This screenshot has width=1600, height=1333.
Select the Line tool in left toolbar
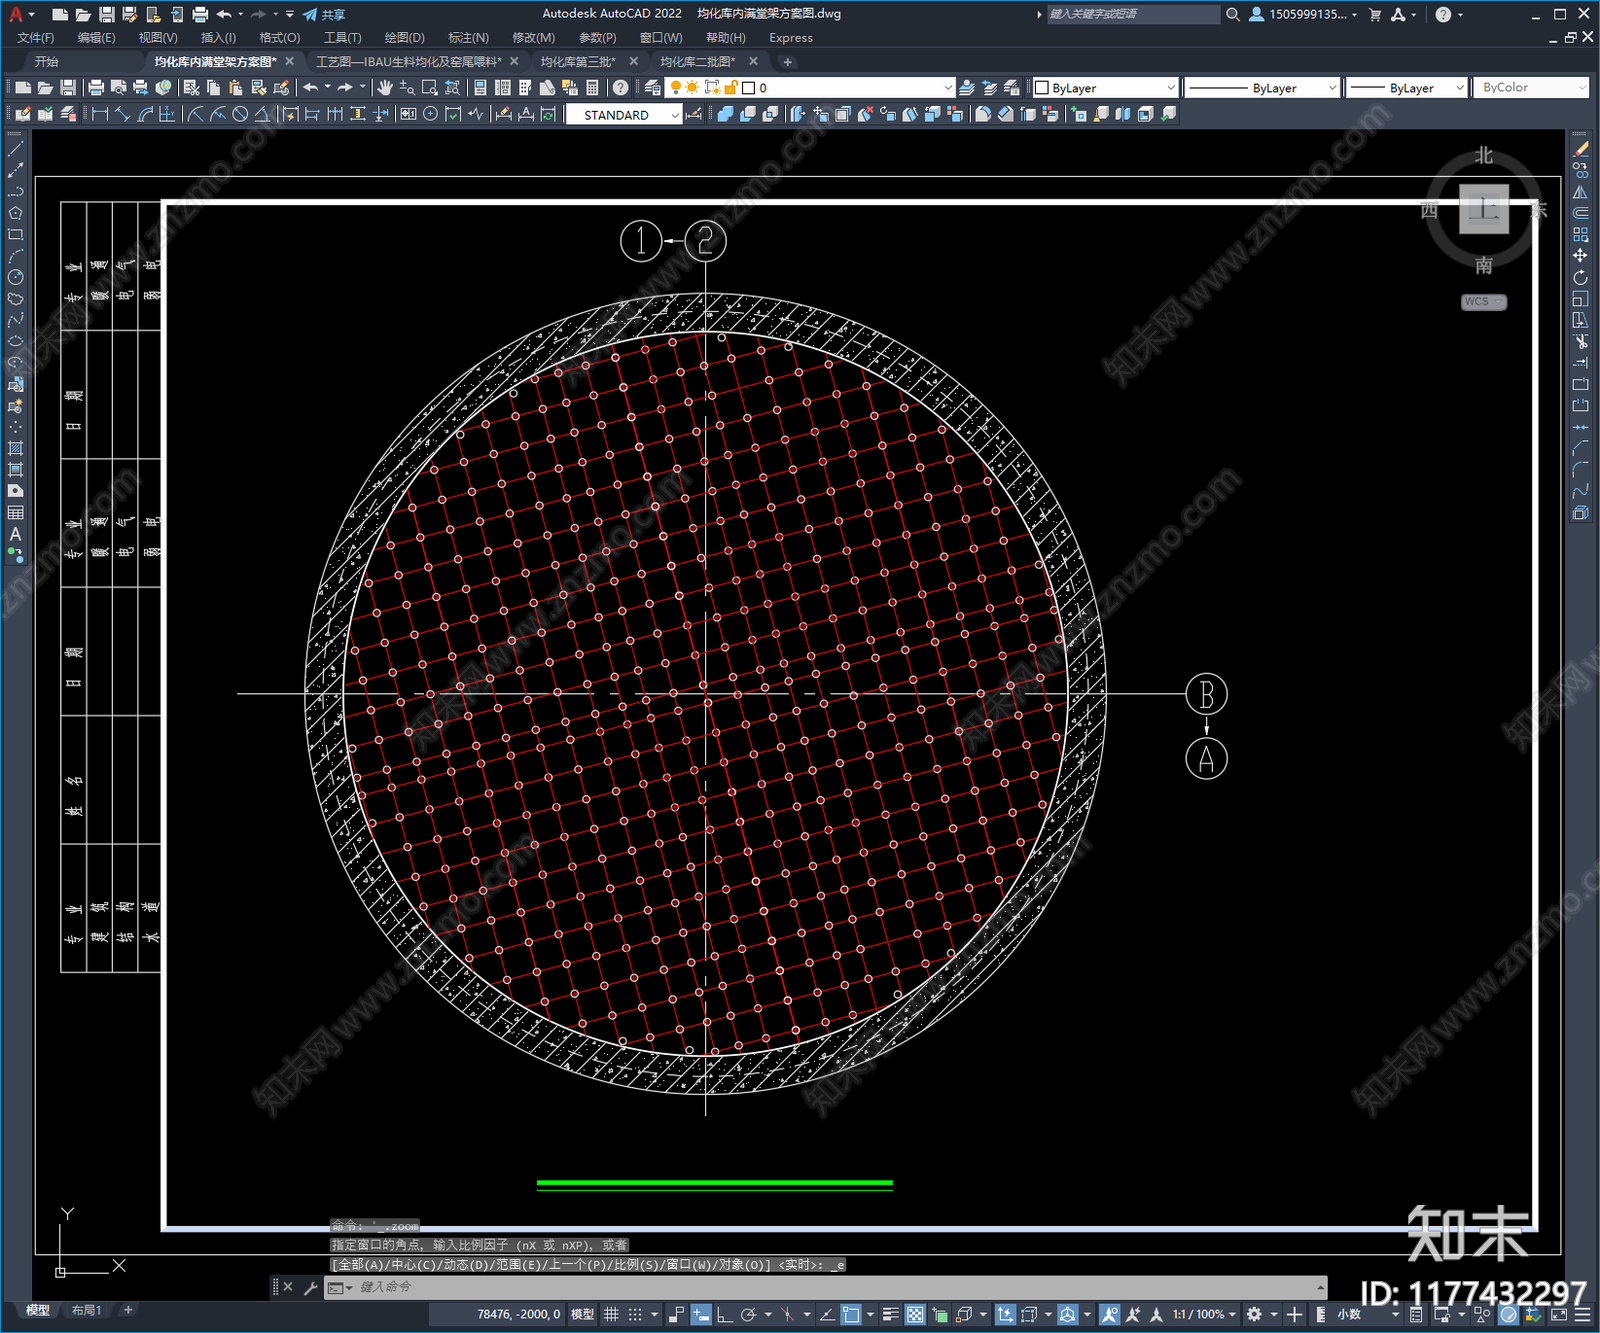pyautogui.click(x=15, y=148)
